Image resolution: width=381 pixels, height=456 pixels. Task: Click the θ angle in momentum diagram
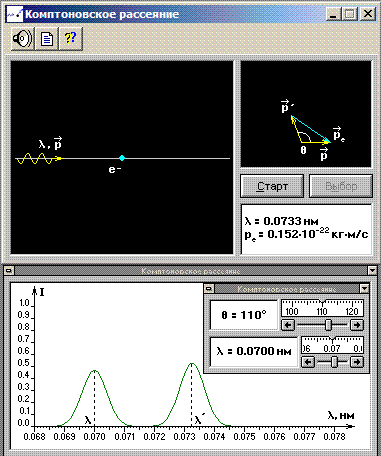click(303, 150)
